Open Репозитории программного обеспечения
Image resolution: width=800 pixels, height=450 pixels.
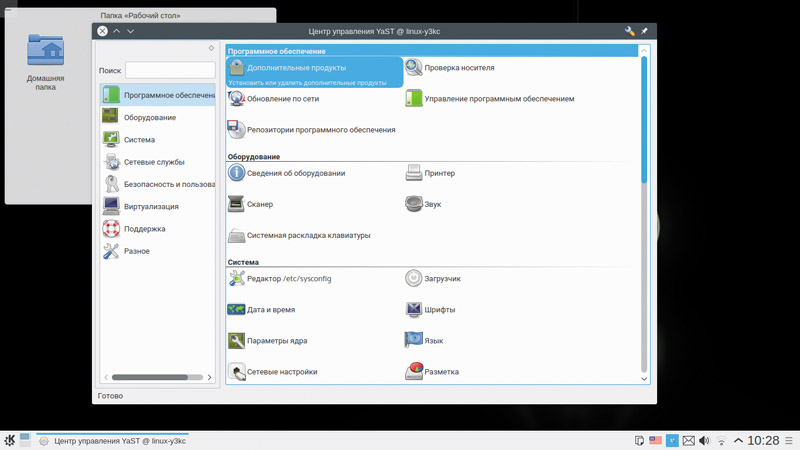pos(311,130)
